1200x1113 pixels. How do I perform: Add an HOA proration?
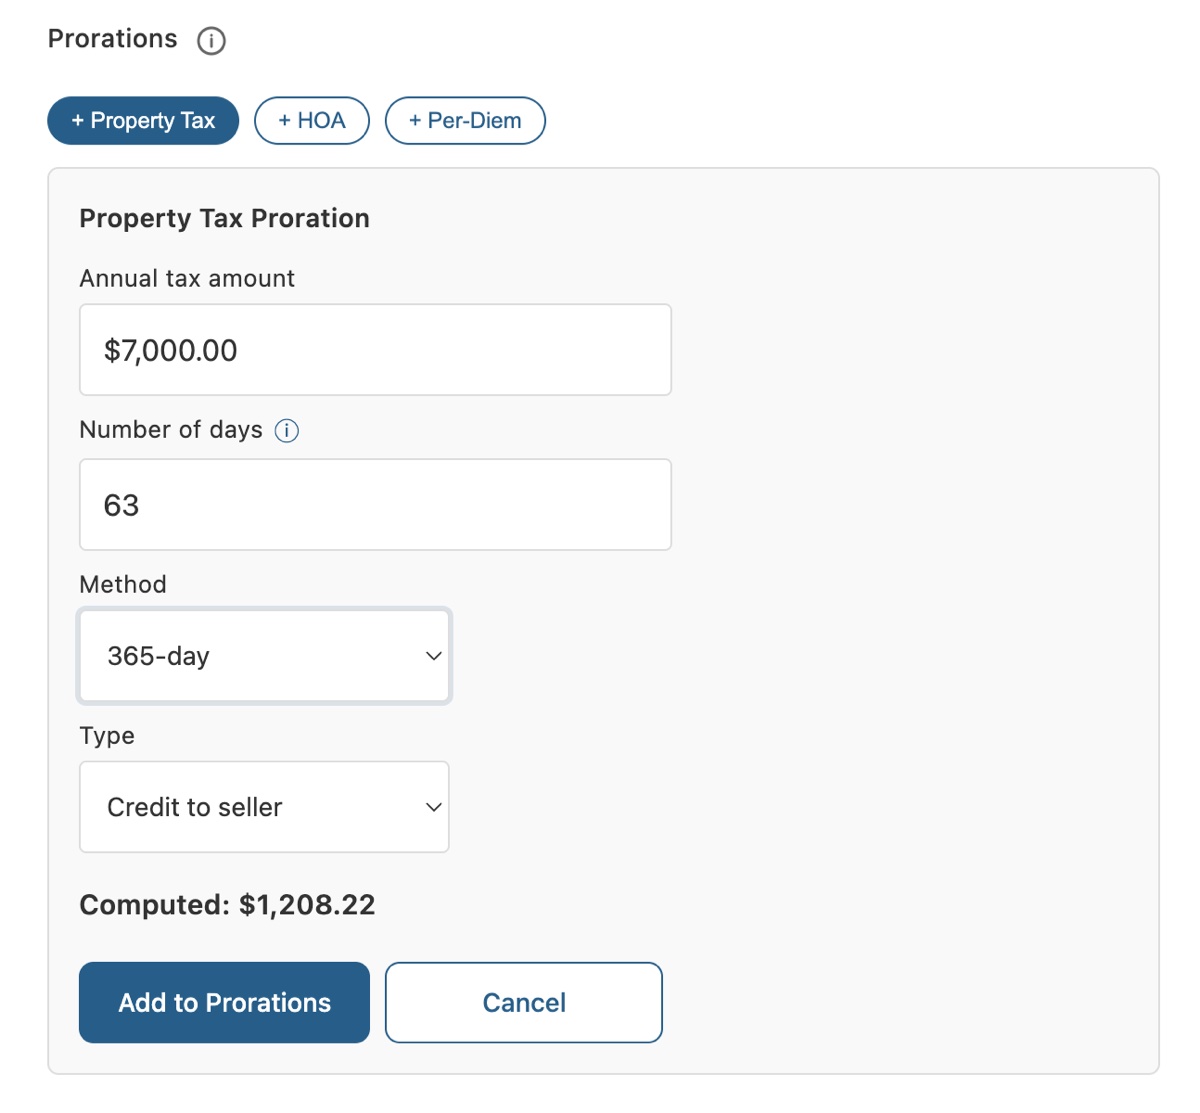(x=312, y=121)
